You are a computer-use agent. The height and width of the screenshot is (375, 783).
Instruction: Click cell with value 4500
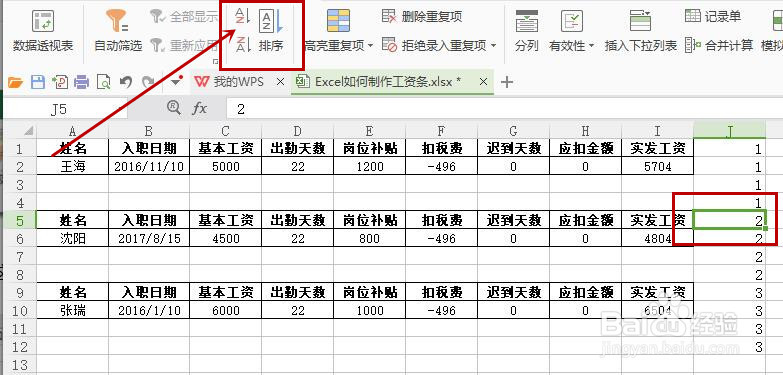pos(226,239)
